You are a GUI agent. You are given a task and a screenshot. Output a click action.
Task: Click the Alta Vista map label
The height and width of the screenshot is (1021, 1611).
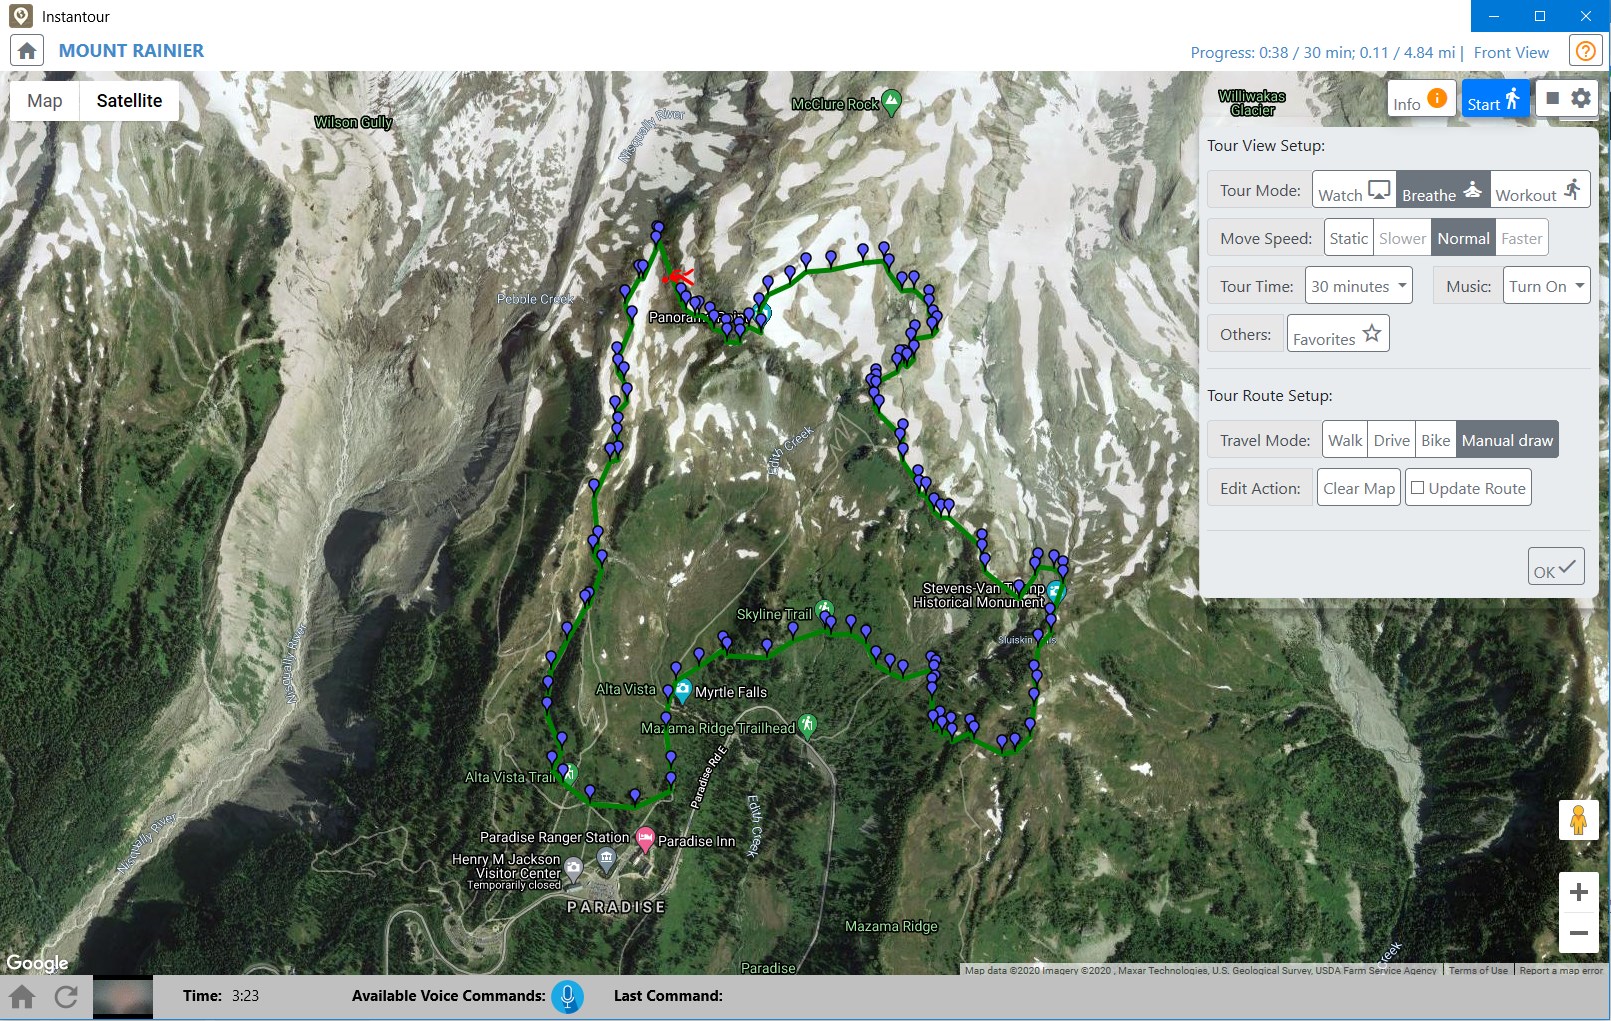pos(626,689)
